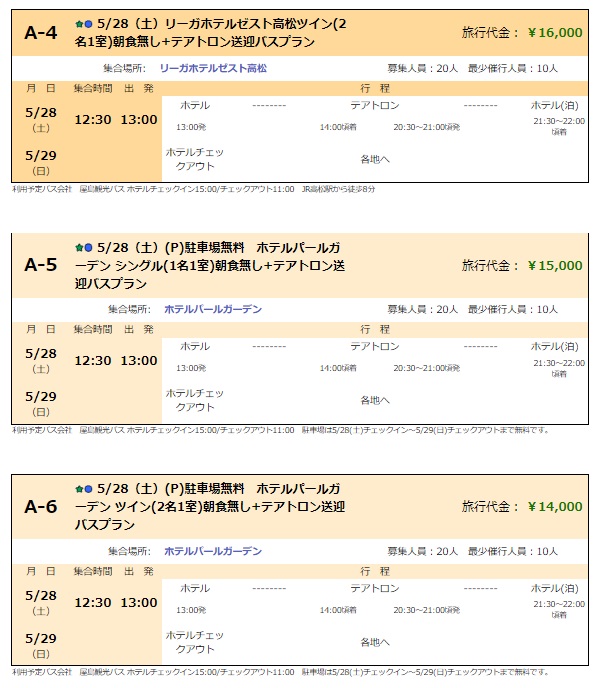
Task: Click blue circle icon in plan A-6
Action: pyautogui.click(x=88, y=489)
